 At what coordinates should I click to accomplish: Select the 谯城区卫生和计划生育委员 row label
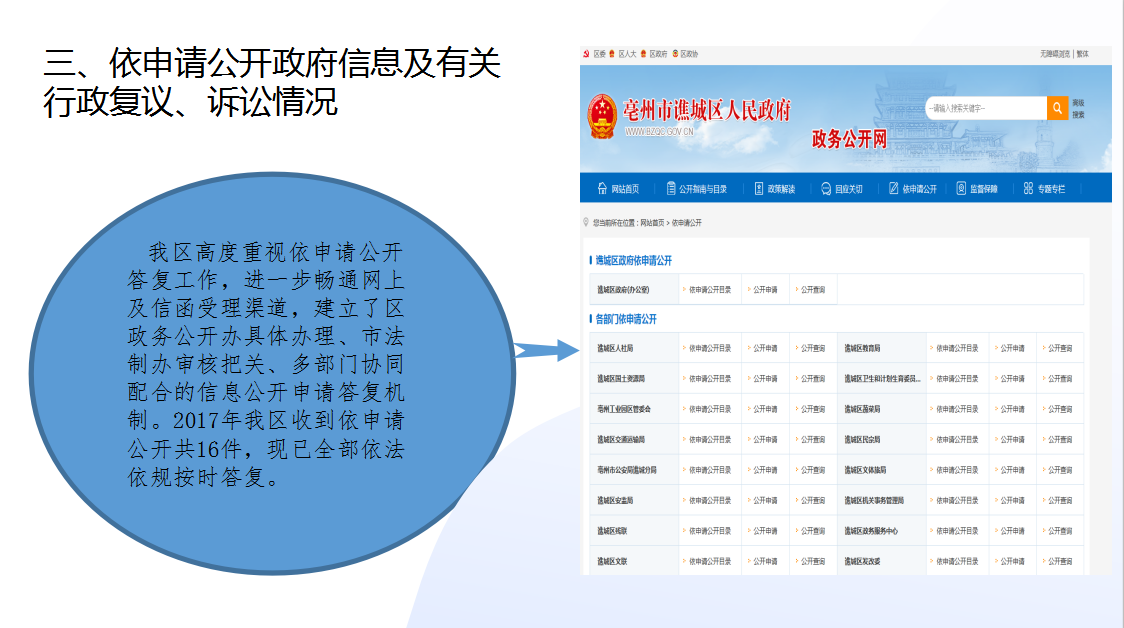coord(882,379)
